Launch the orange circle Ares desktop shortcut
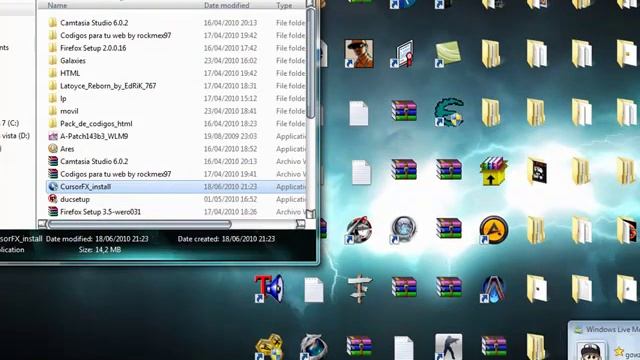This screenshot has height=360, width=640. pos(493,230)
